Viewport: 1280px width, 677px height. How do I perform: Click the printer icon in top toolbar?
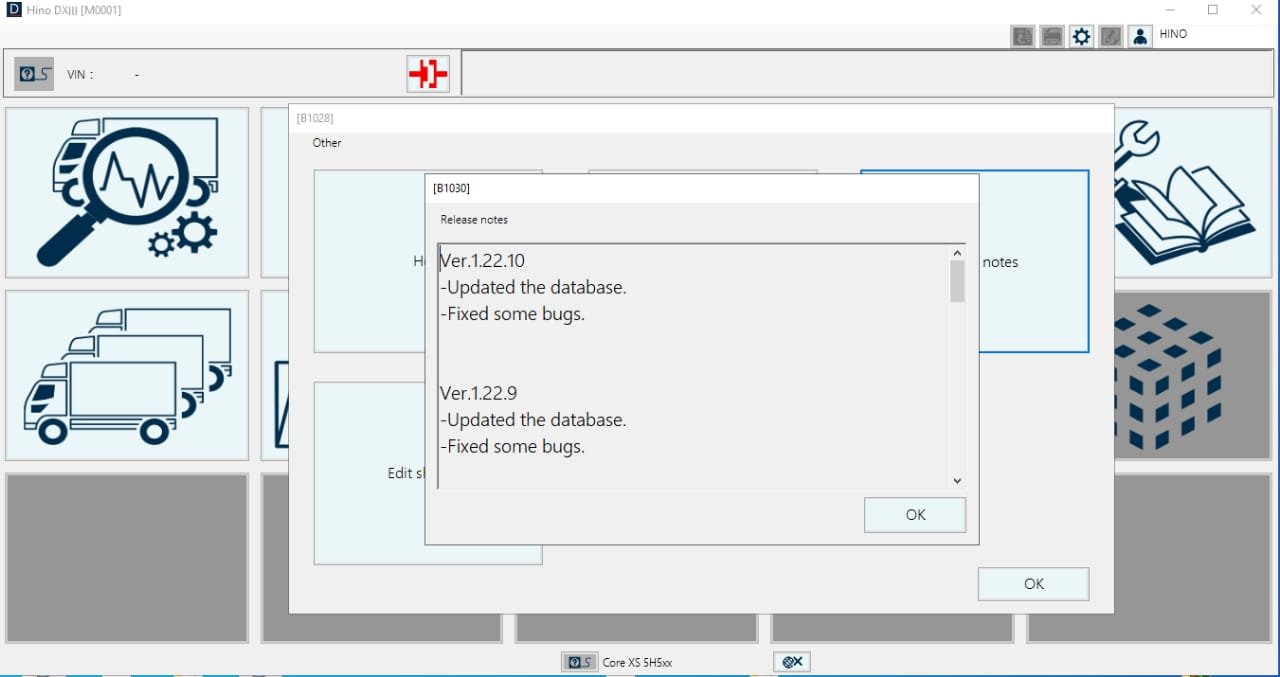click(x=1052, y=35)
